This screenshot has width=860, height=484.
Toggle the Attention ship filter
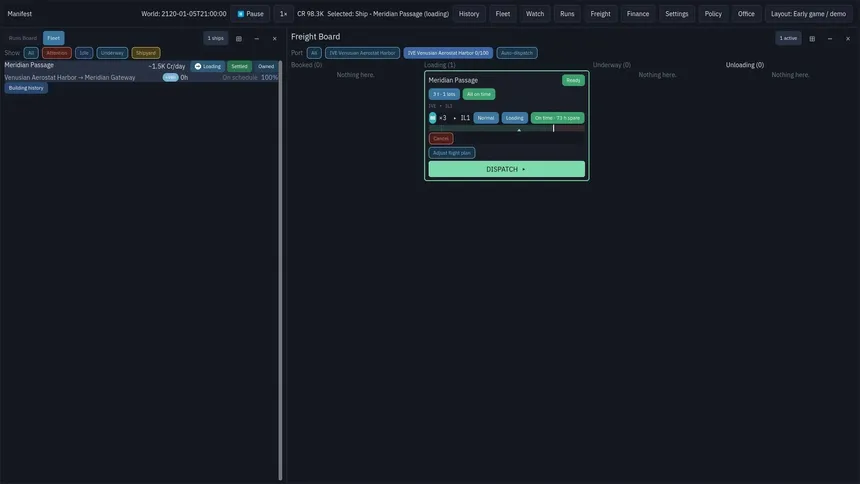click(56, 53)
